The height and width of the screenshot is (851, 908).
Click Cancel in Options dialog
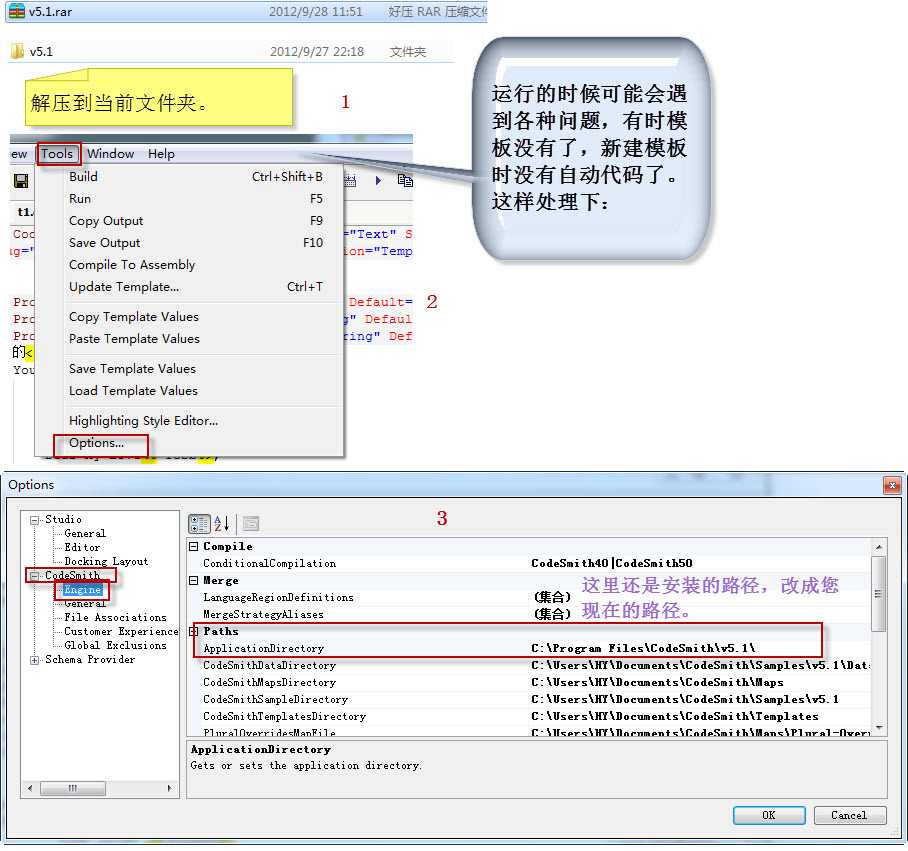(x=850, y=815)
